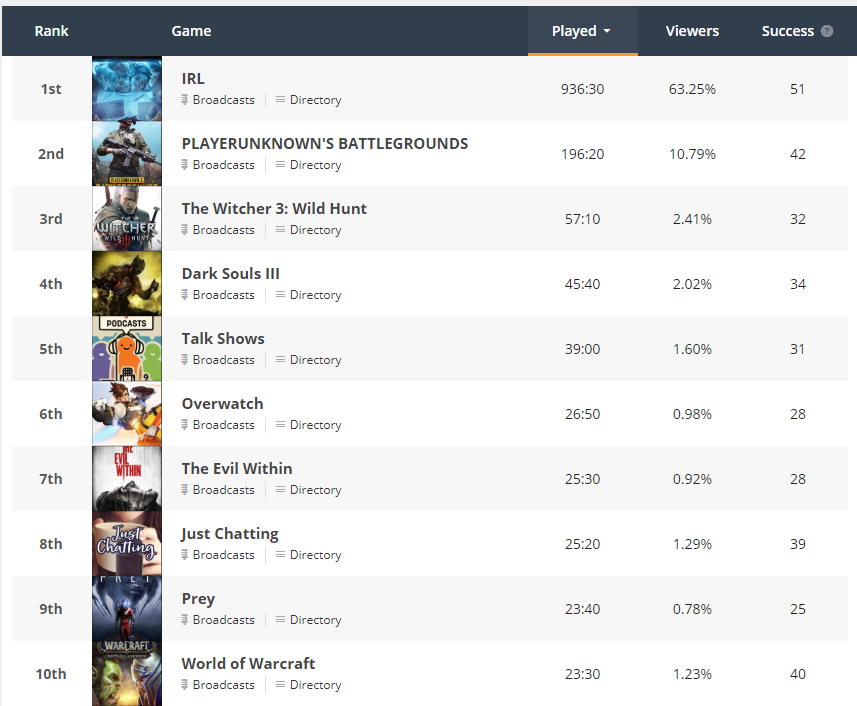Viewport: 857px width, 706px height.
Task: Click the Played sort dropdown arrow
Action: 607,32
